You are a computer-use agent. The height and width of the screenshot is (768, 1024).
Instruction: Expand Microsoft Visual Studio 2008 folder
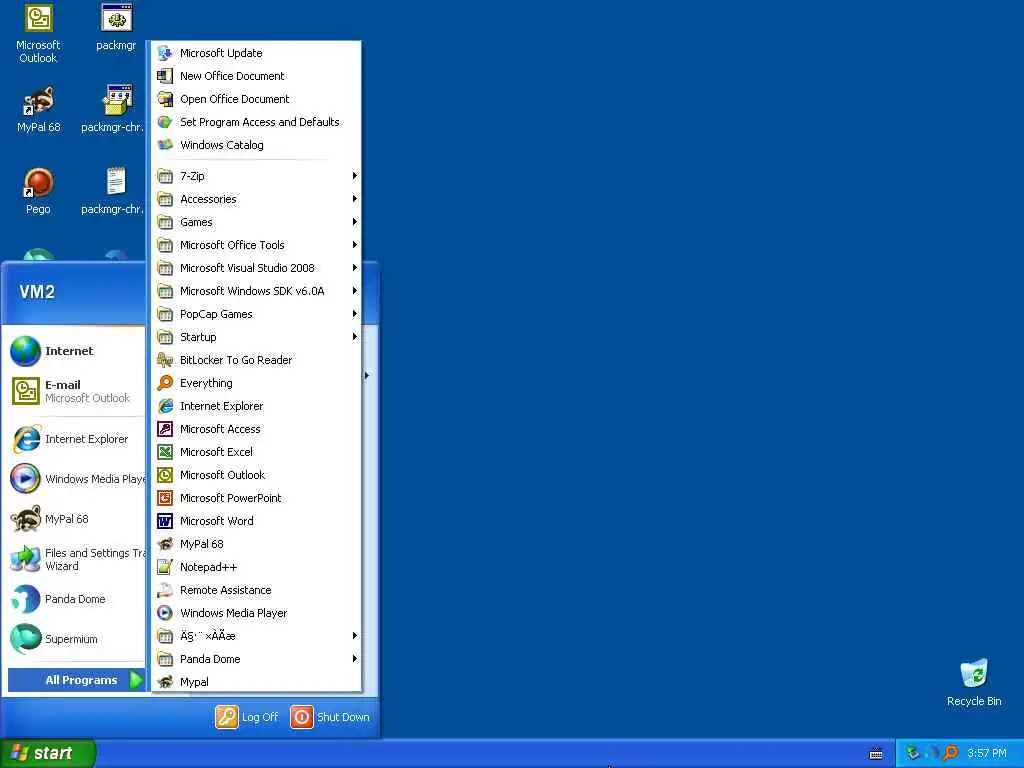tap(257, 268)
